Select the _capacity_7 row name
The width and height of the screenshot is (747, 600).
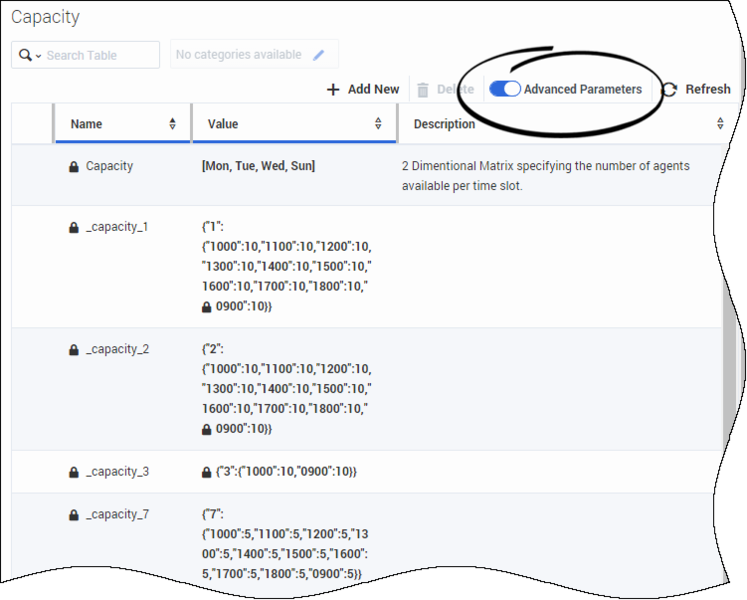[x=117, y=514]
